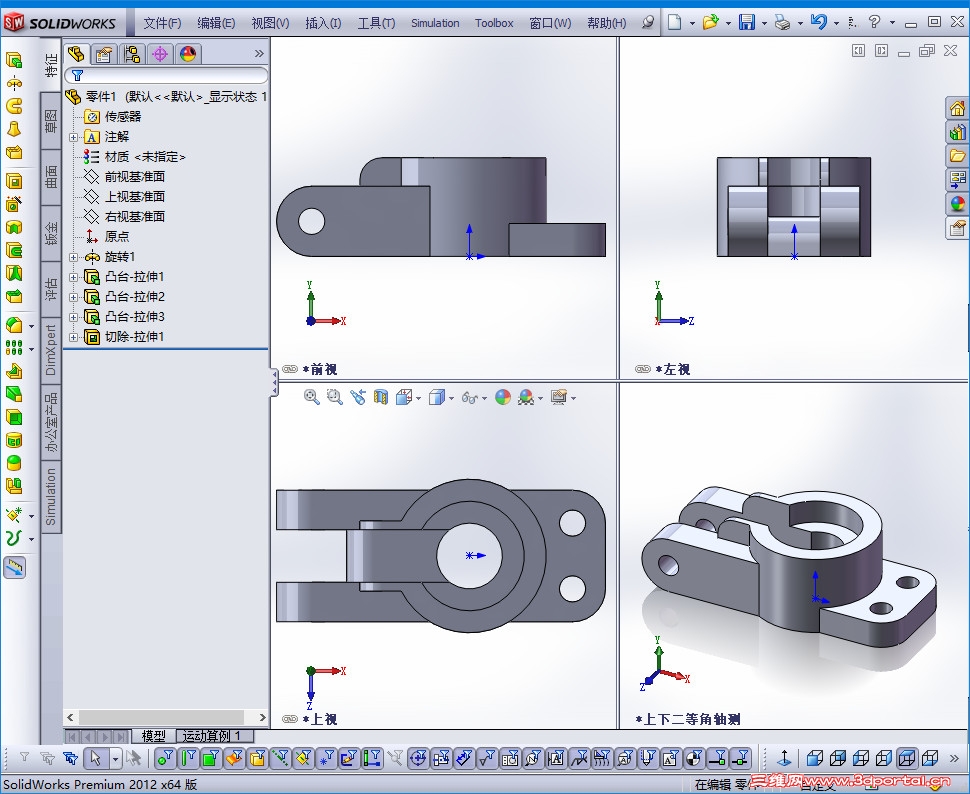Toggle the filter sketch points button
Image resolution: width=970 pixels, height=794 pixels.
click(325, 757)
